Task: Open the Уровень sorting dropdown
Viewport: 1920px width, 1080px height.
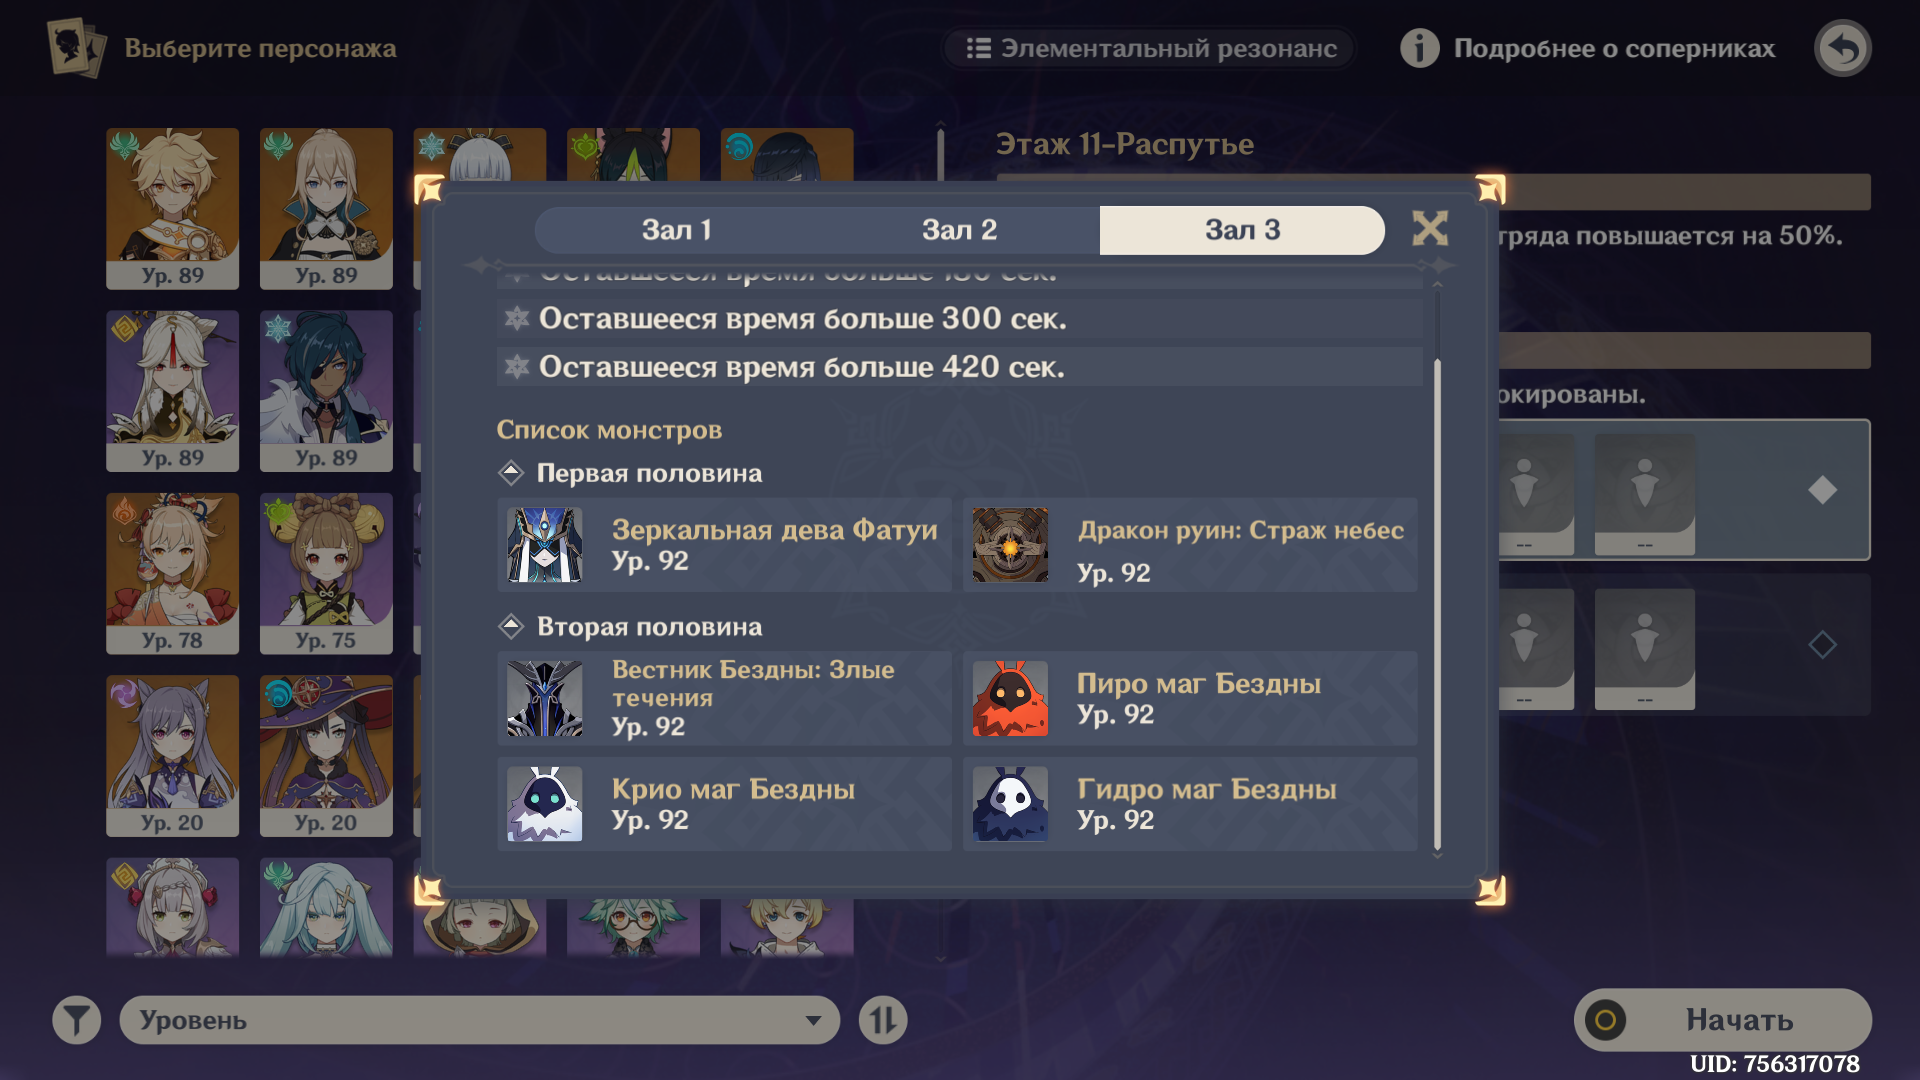Action: coord(479,1020)
